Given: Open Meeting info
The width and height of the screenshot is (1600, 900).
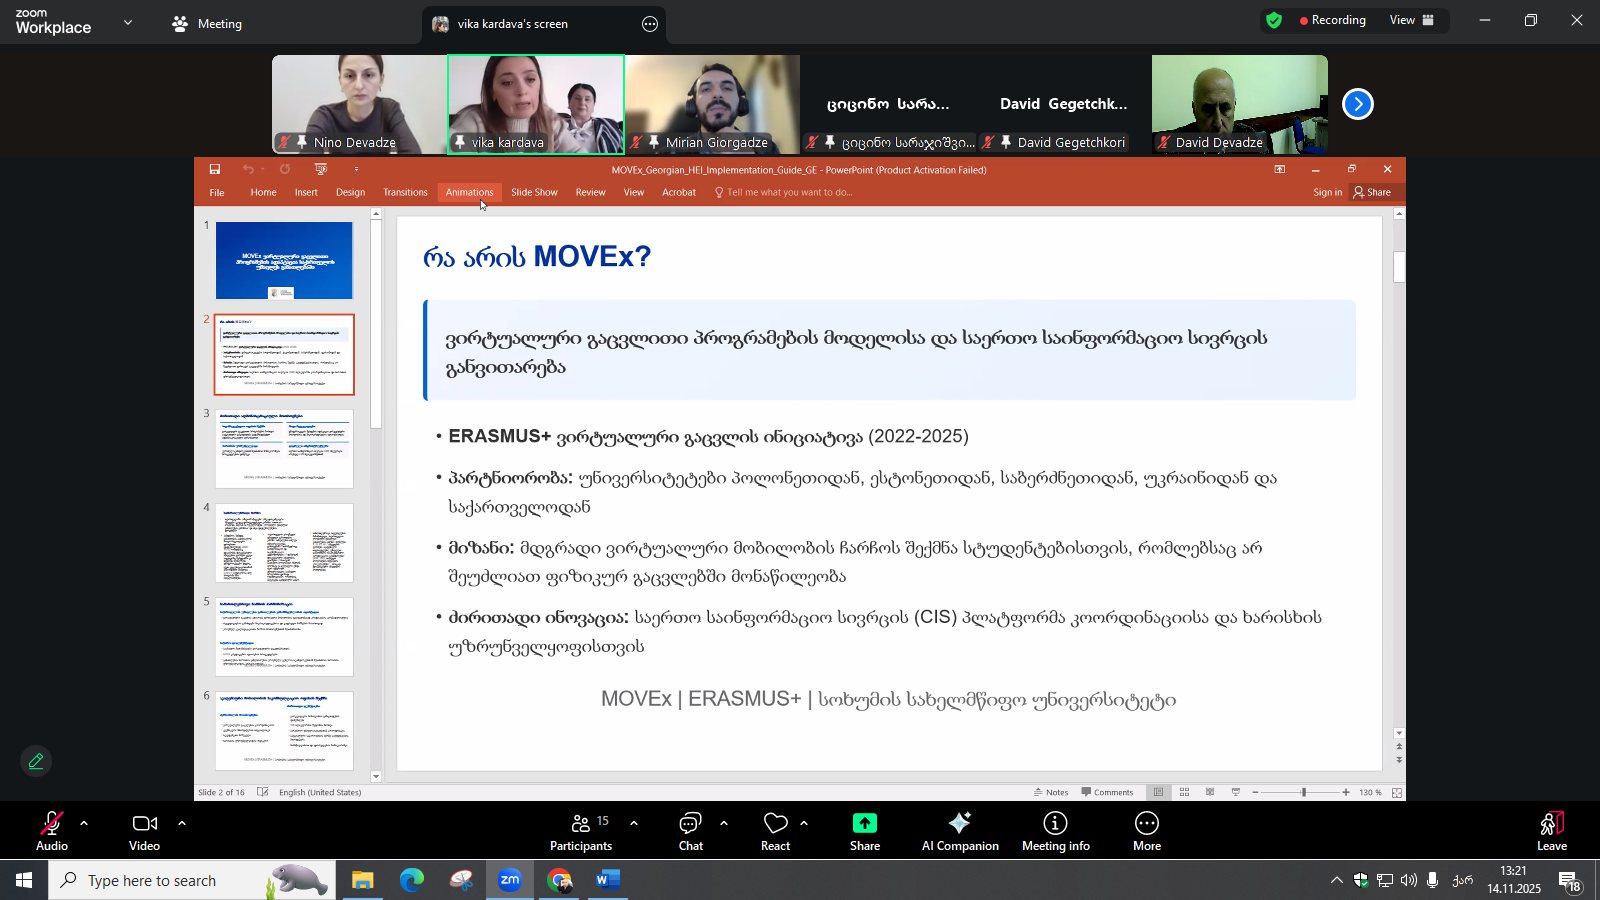Looking at the screenshot, I should (x=1055, y=831).
